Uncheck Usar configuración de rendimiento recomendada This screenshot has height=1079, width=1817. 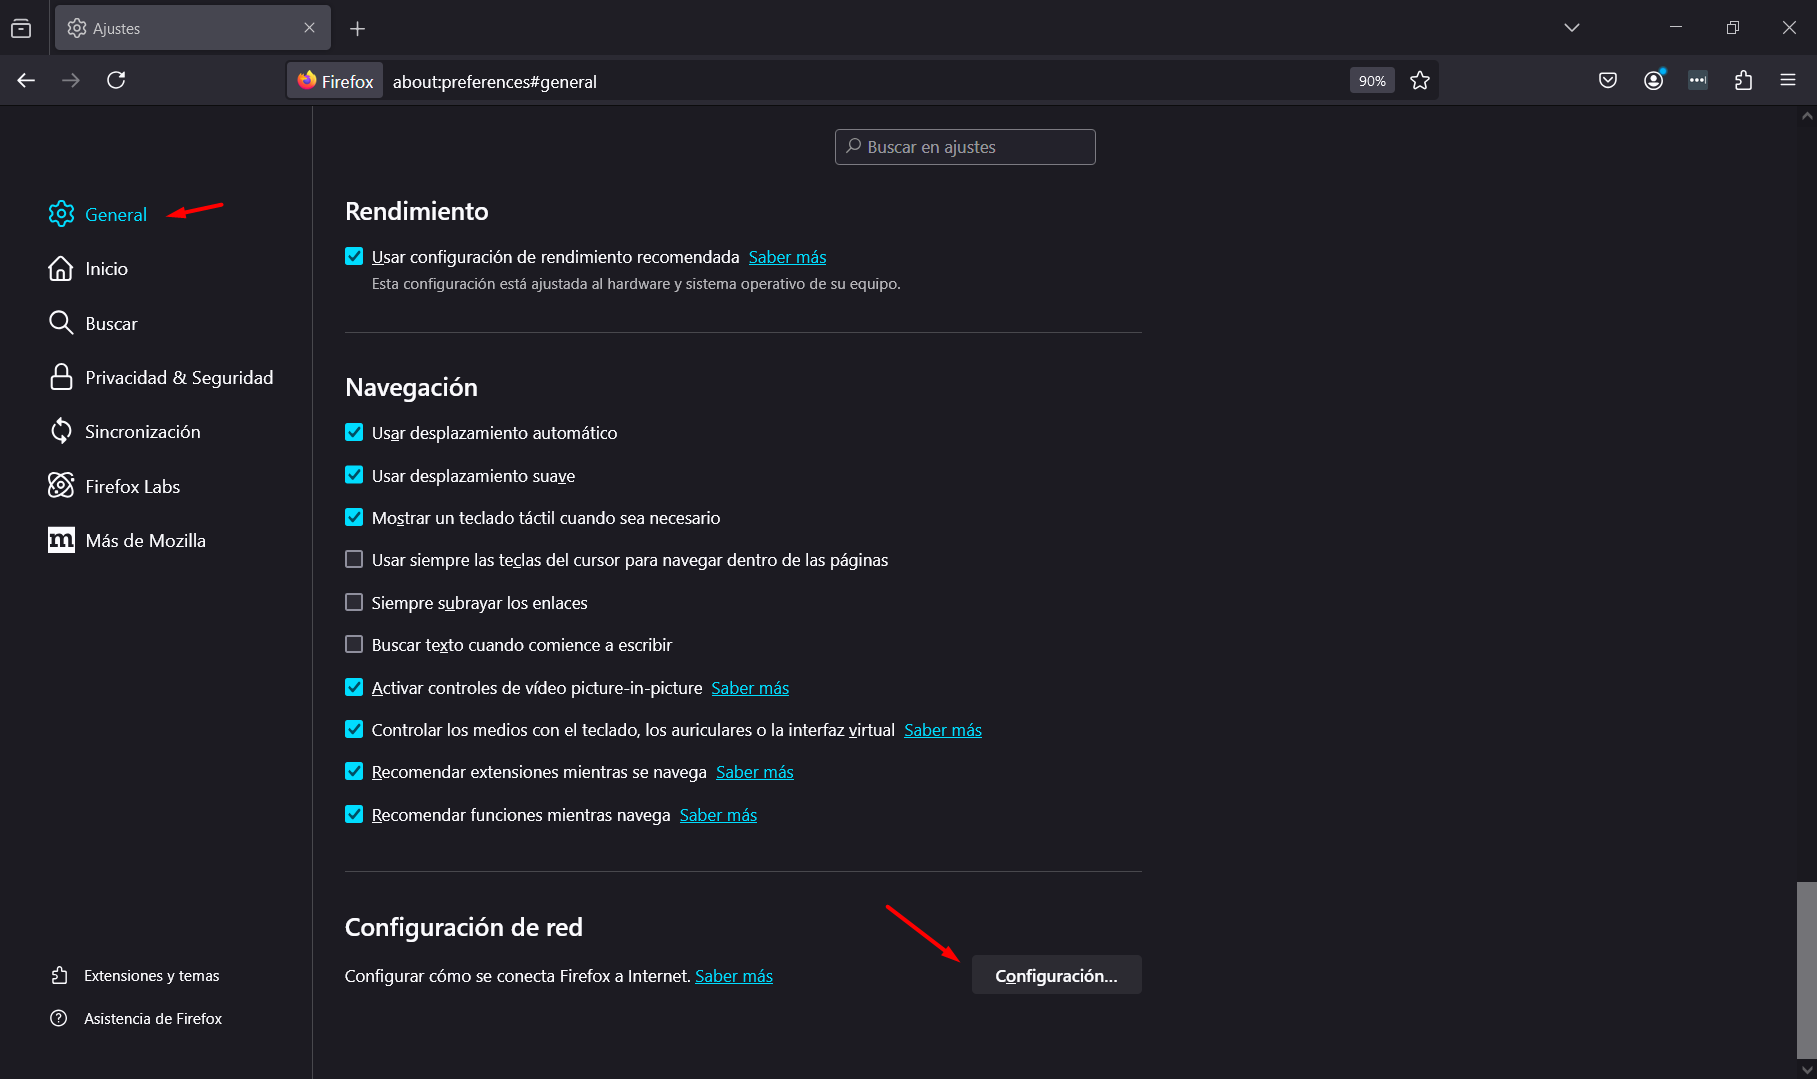coord(354,256)
